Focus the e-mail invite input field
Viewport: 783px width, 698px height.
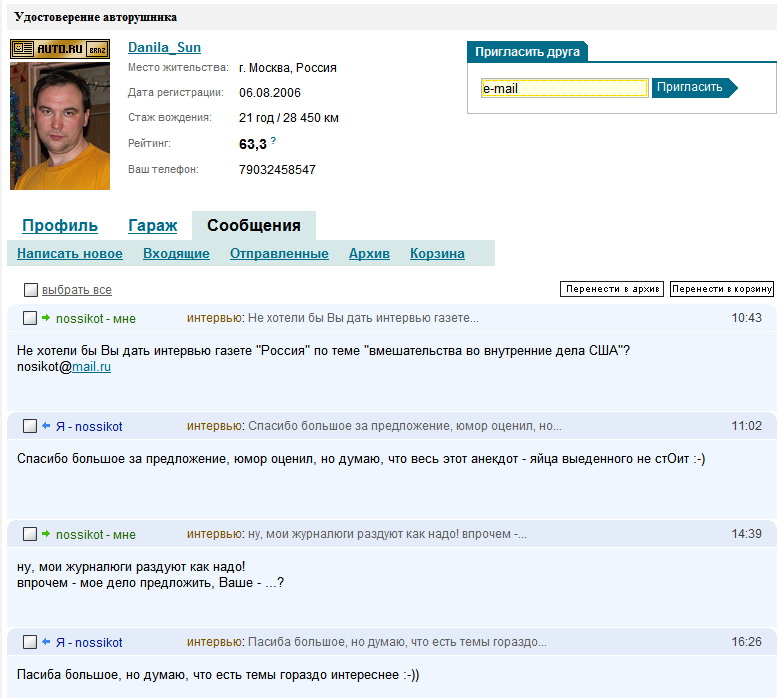click(565, 88)
